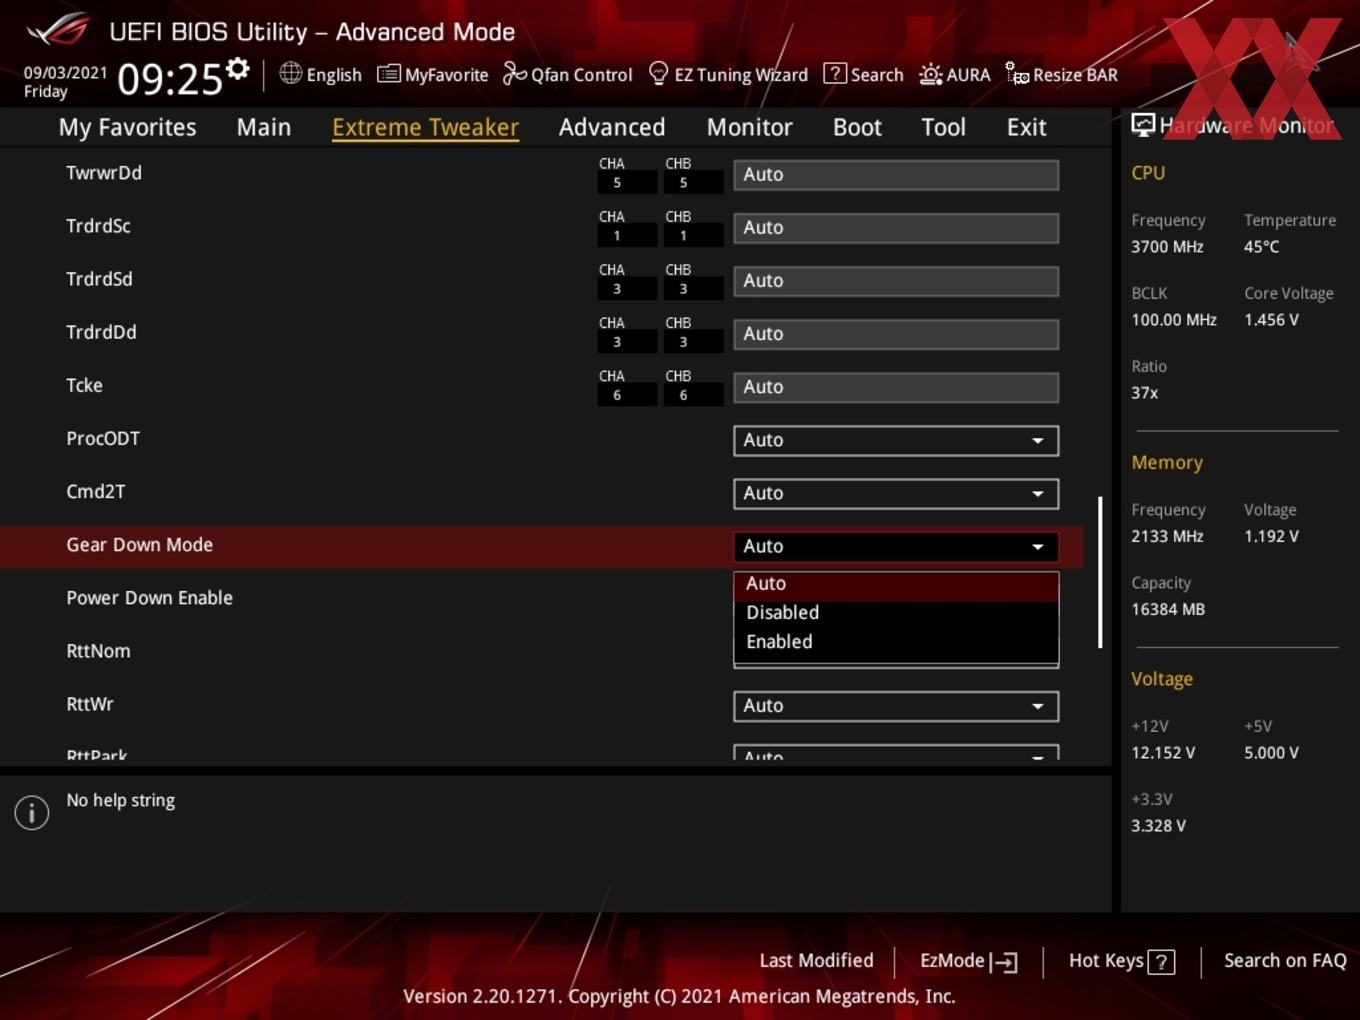
Task: Select the Extreme Tweaker tab
Action: (x=425, y=127)
